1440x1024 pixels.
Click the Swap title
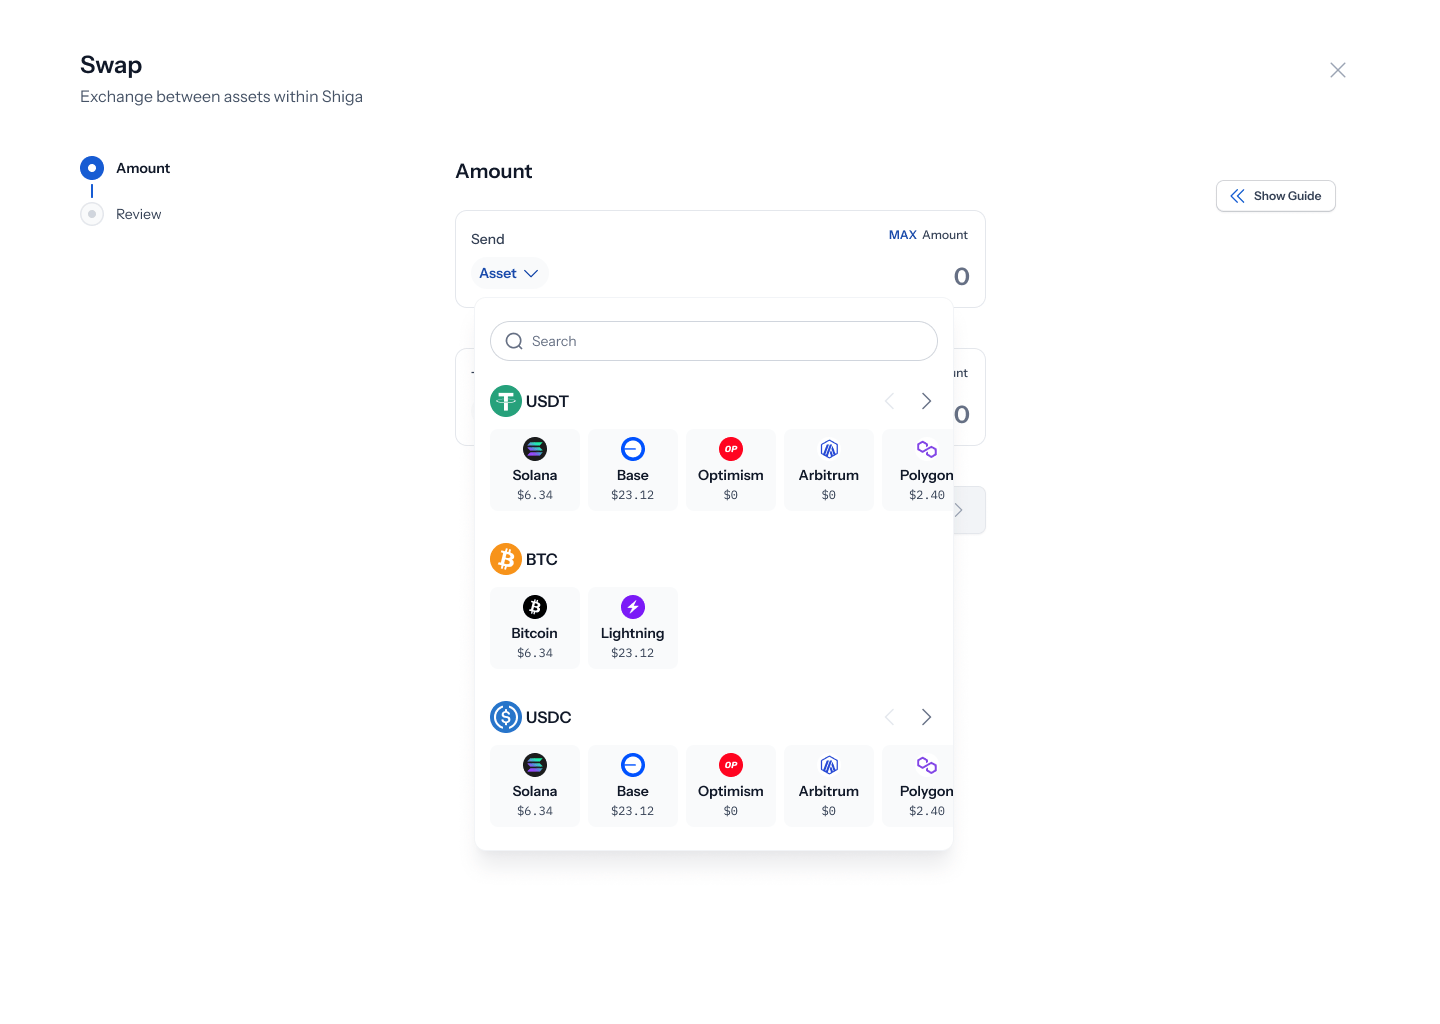[x=111, y=65]
